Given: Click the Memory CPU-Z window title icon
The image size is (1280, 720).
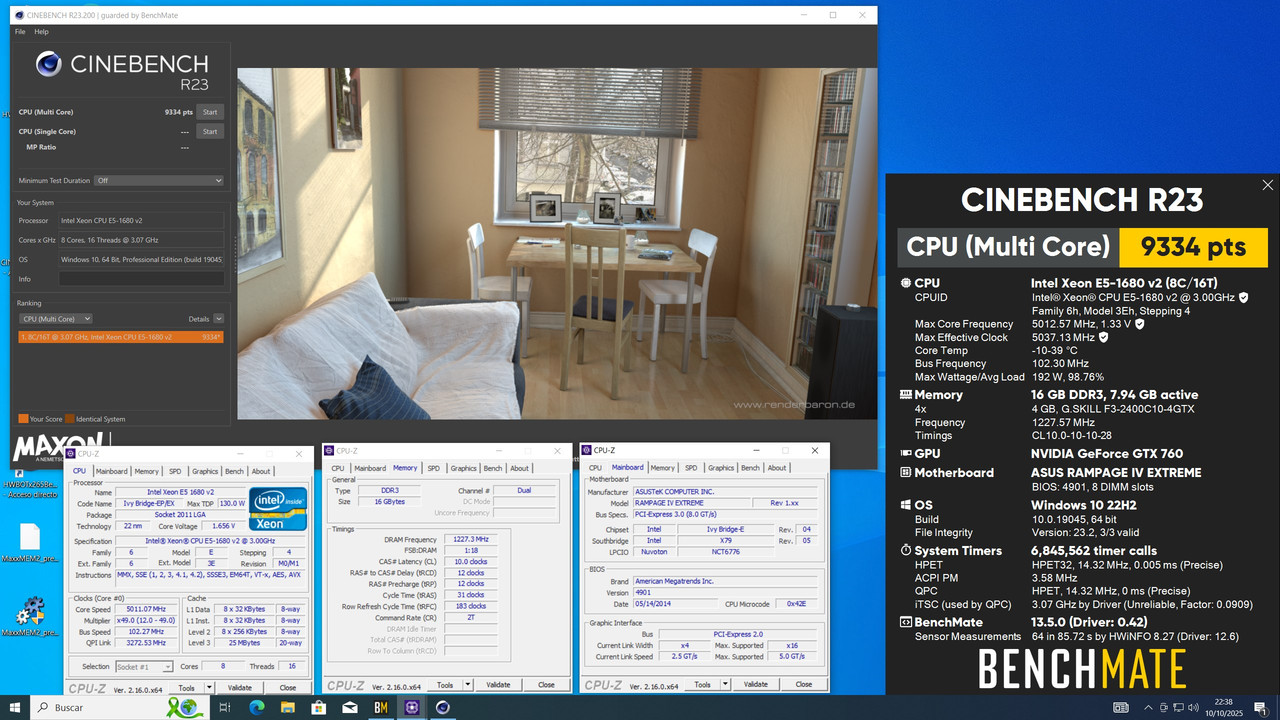Looking at the screenshot, I should (330, 451).
